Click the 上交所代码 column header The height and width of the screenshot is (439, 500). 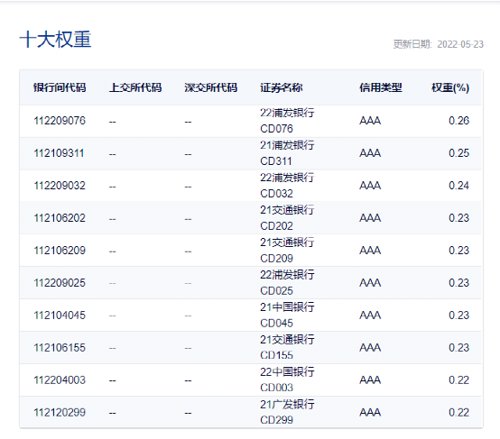[x=135, y=88]
